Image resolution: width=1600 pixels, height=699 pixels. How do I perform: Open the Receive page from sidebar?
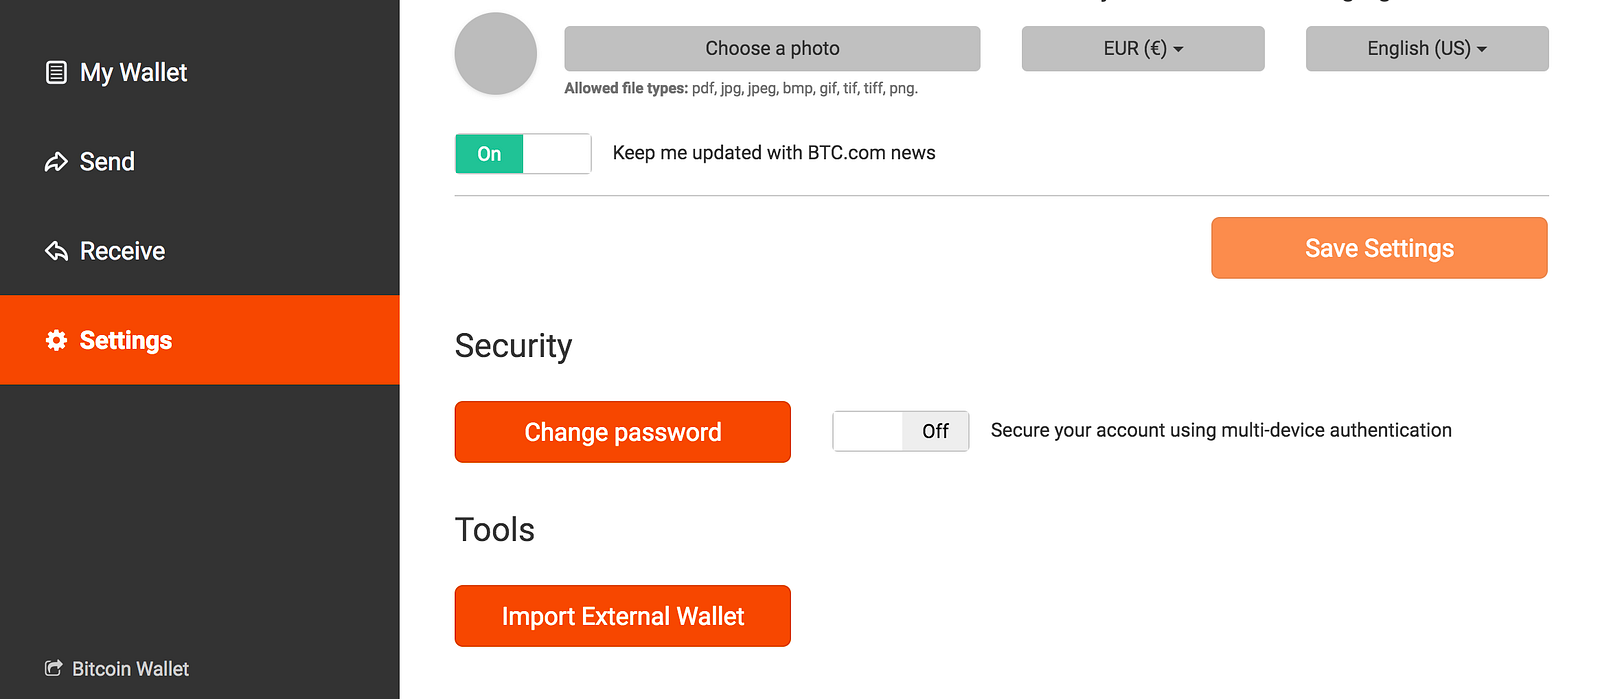pos(122,251)
